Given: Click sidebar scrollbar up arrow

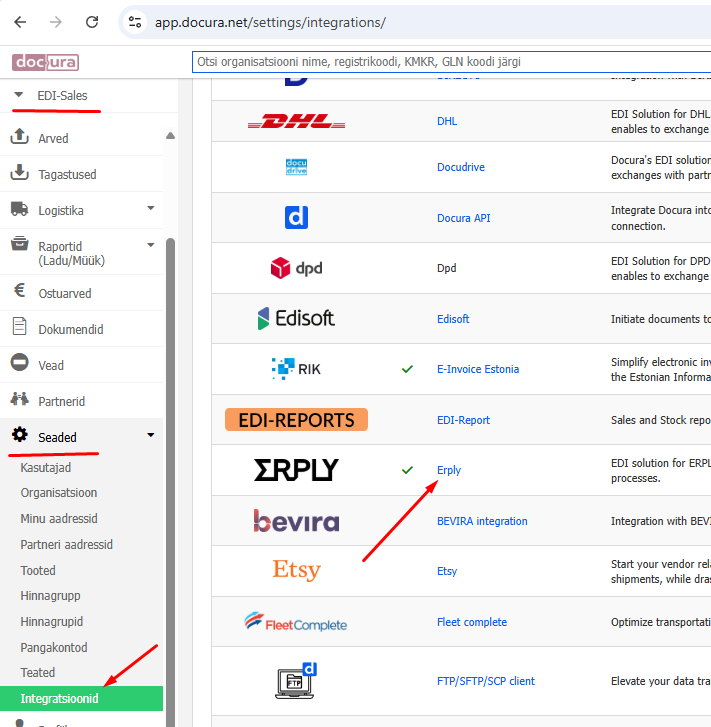Looking at the screenshot, I should pyautogui.click(x=170, y=136).
